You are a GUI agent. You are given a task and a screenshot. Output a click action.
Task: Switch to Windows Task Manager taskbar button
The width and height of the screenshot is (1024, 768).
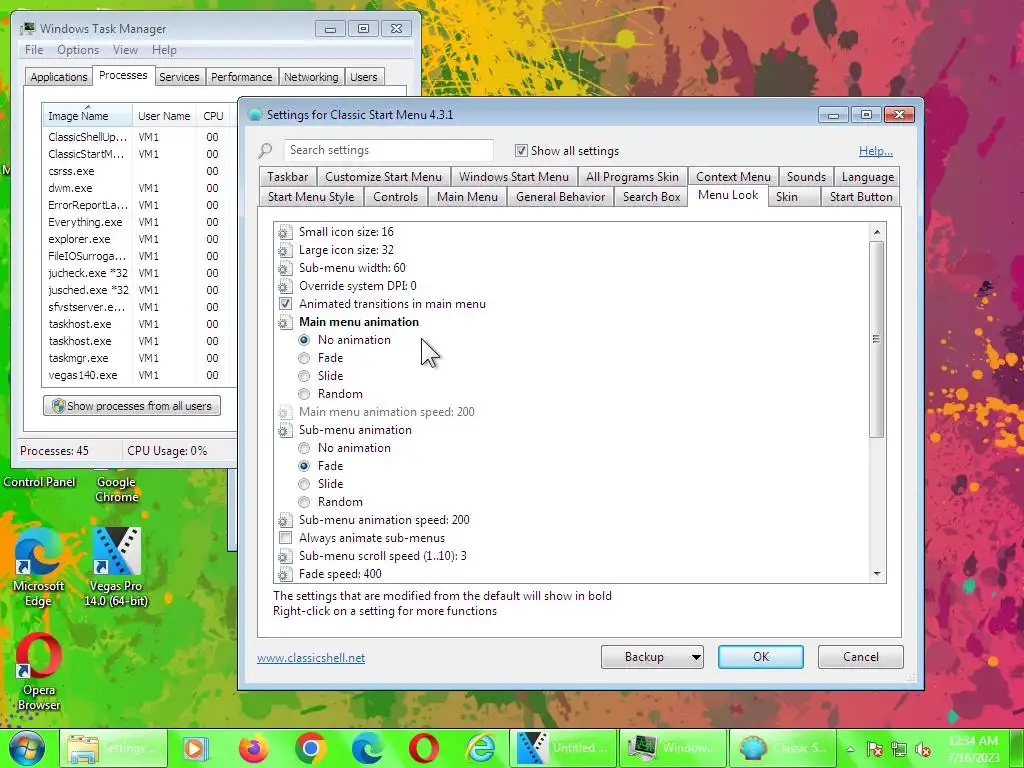coord(673,748)
